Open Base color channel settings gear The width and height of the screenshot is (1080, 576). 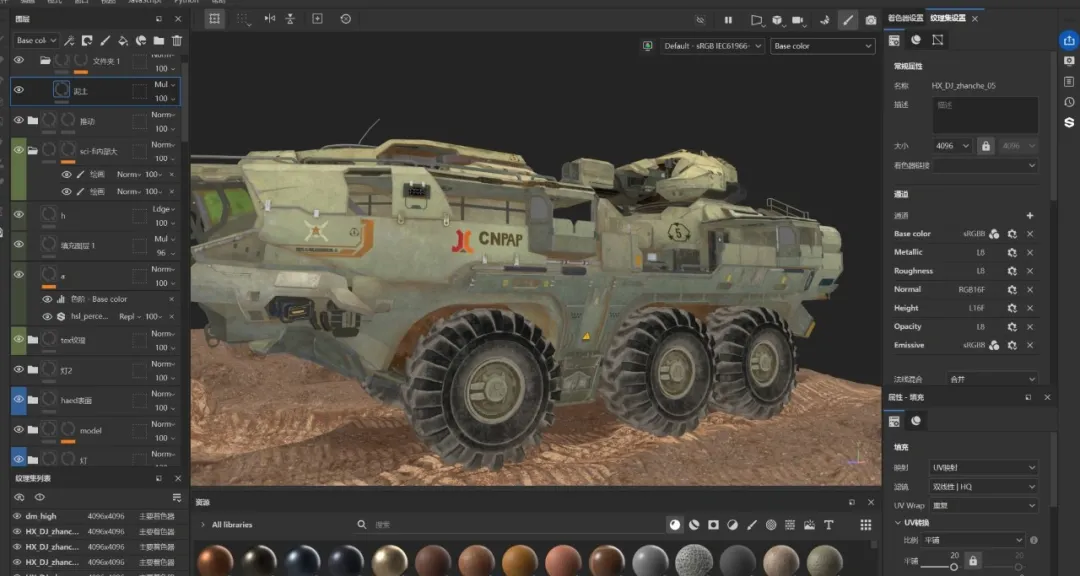pos(1012,234)
